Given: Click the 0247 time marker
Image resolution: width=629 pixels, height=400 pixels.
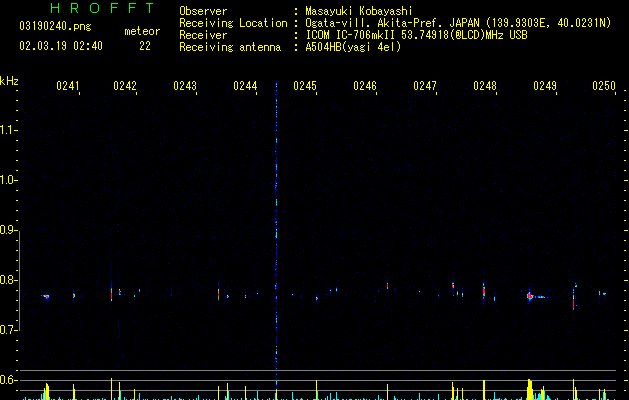Looking at the screenshot, I should point(425,86).
